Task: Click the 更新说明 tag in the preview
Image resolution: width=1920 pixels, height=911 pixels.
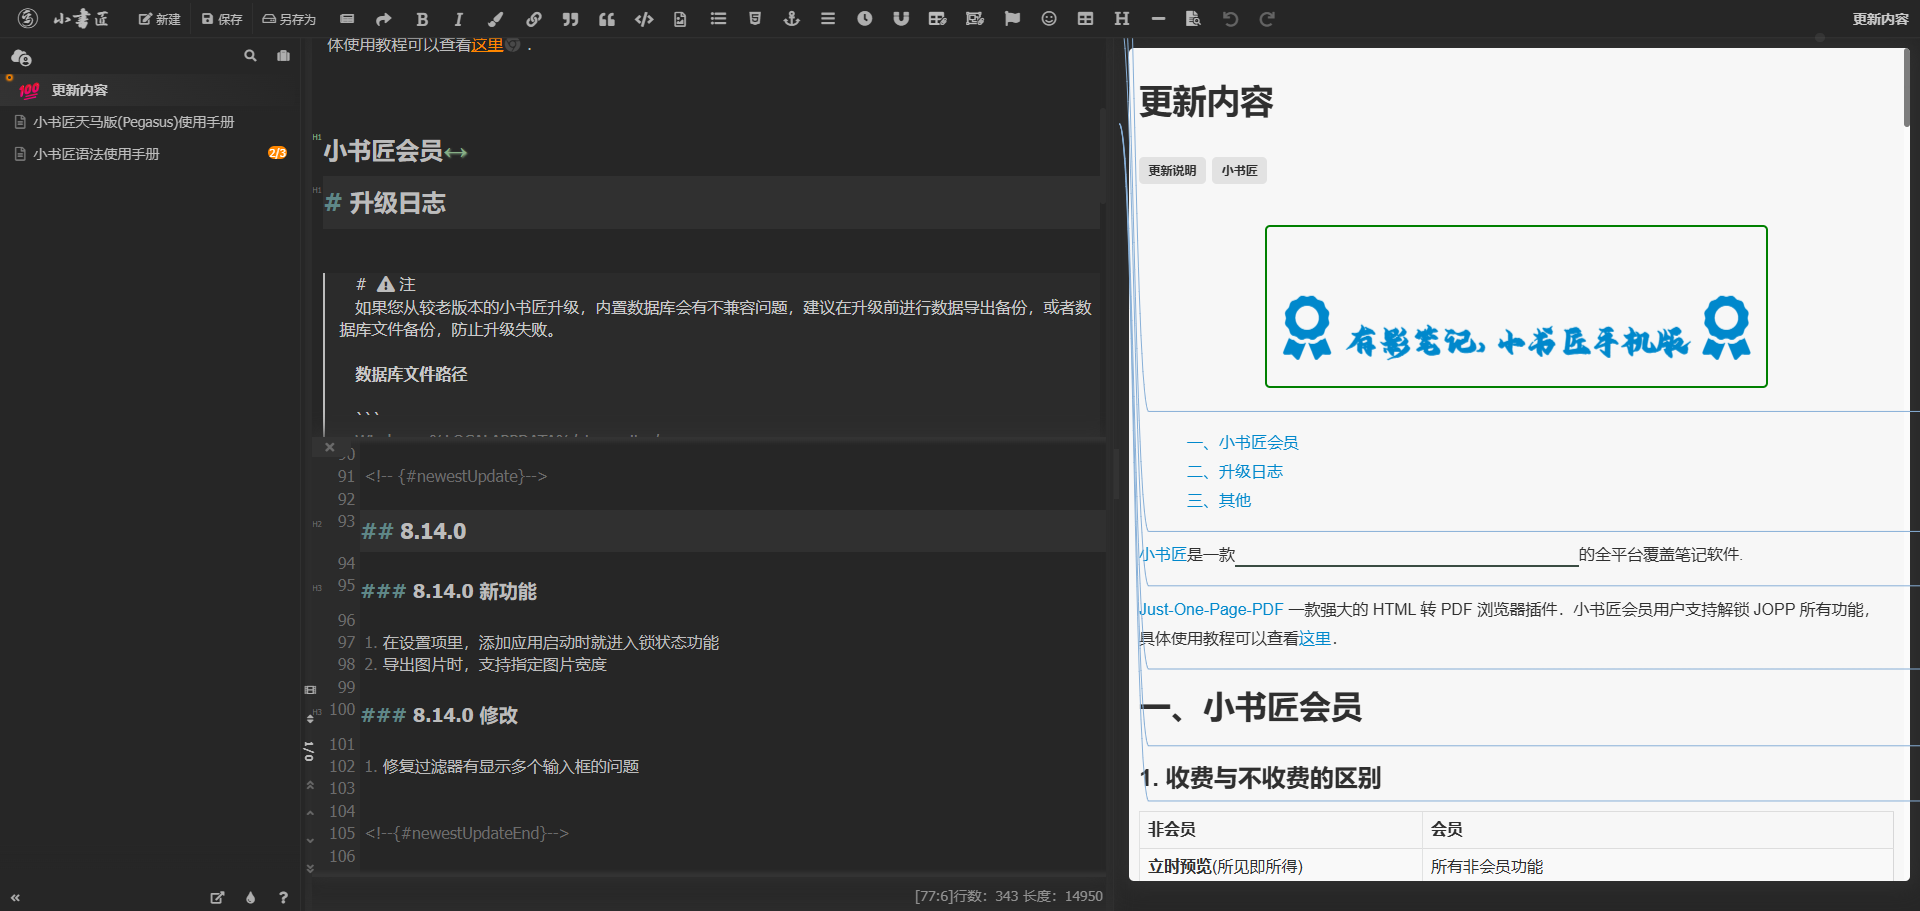Action: (1172, 171)
